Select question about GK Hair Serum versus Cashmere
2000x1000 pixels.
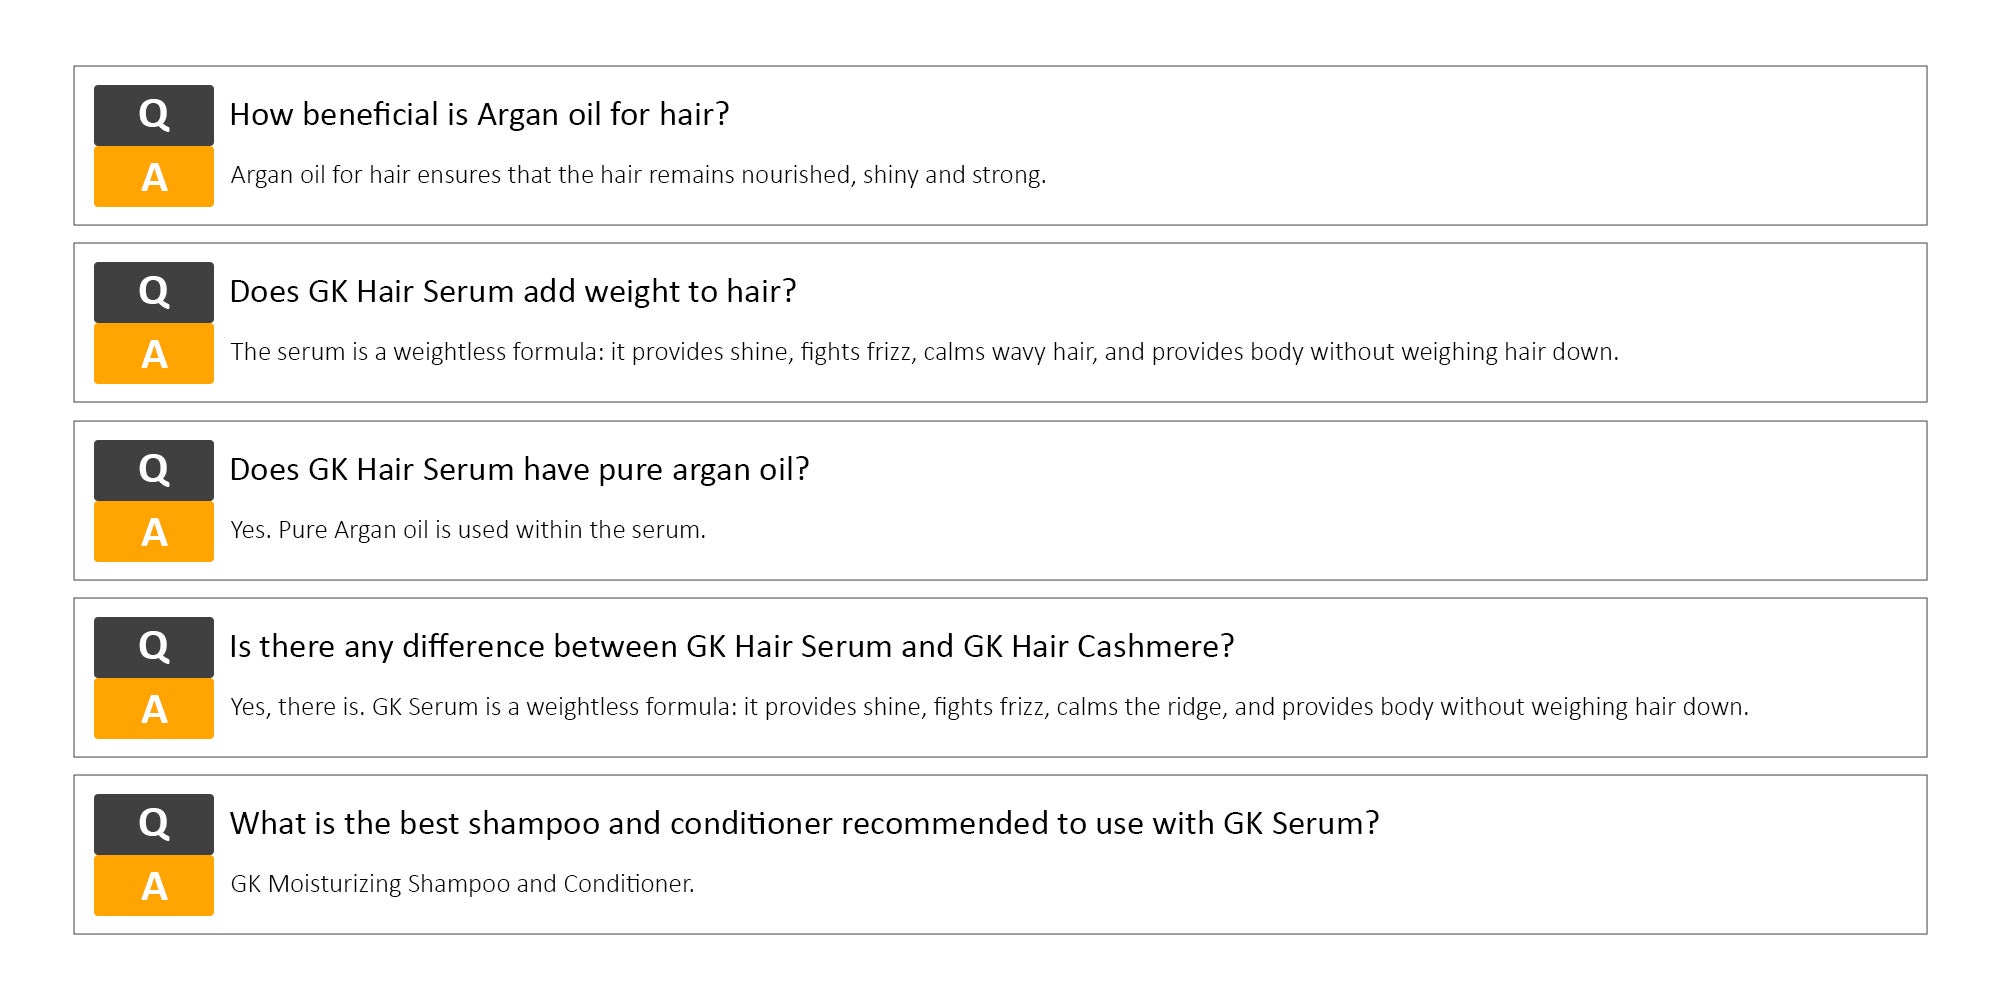(732, 647)
